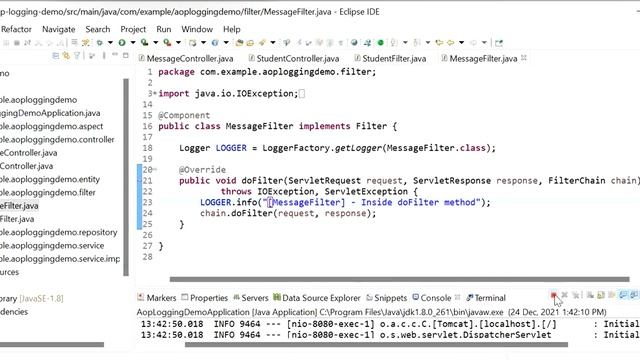Click the Clear Console icon
The height and width of the screenshot is (360, 640).
pyautogui.click(x=590, y=295)
